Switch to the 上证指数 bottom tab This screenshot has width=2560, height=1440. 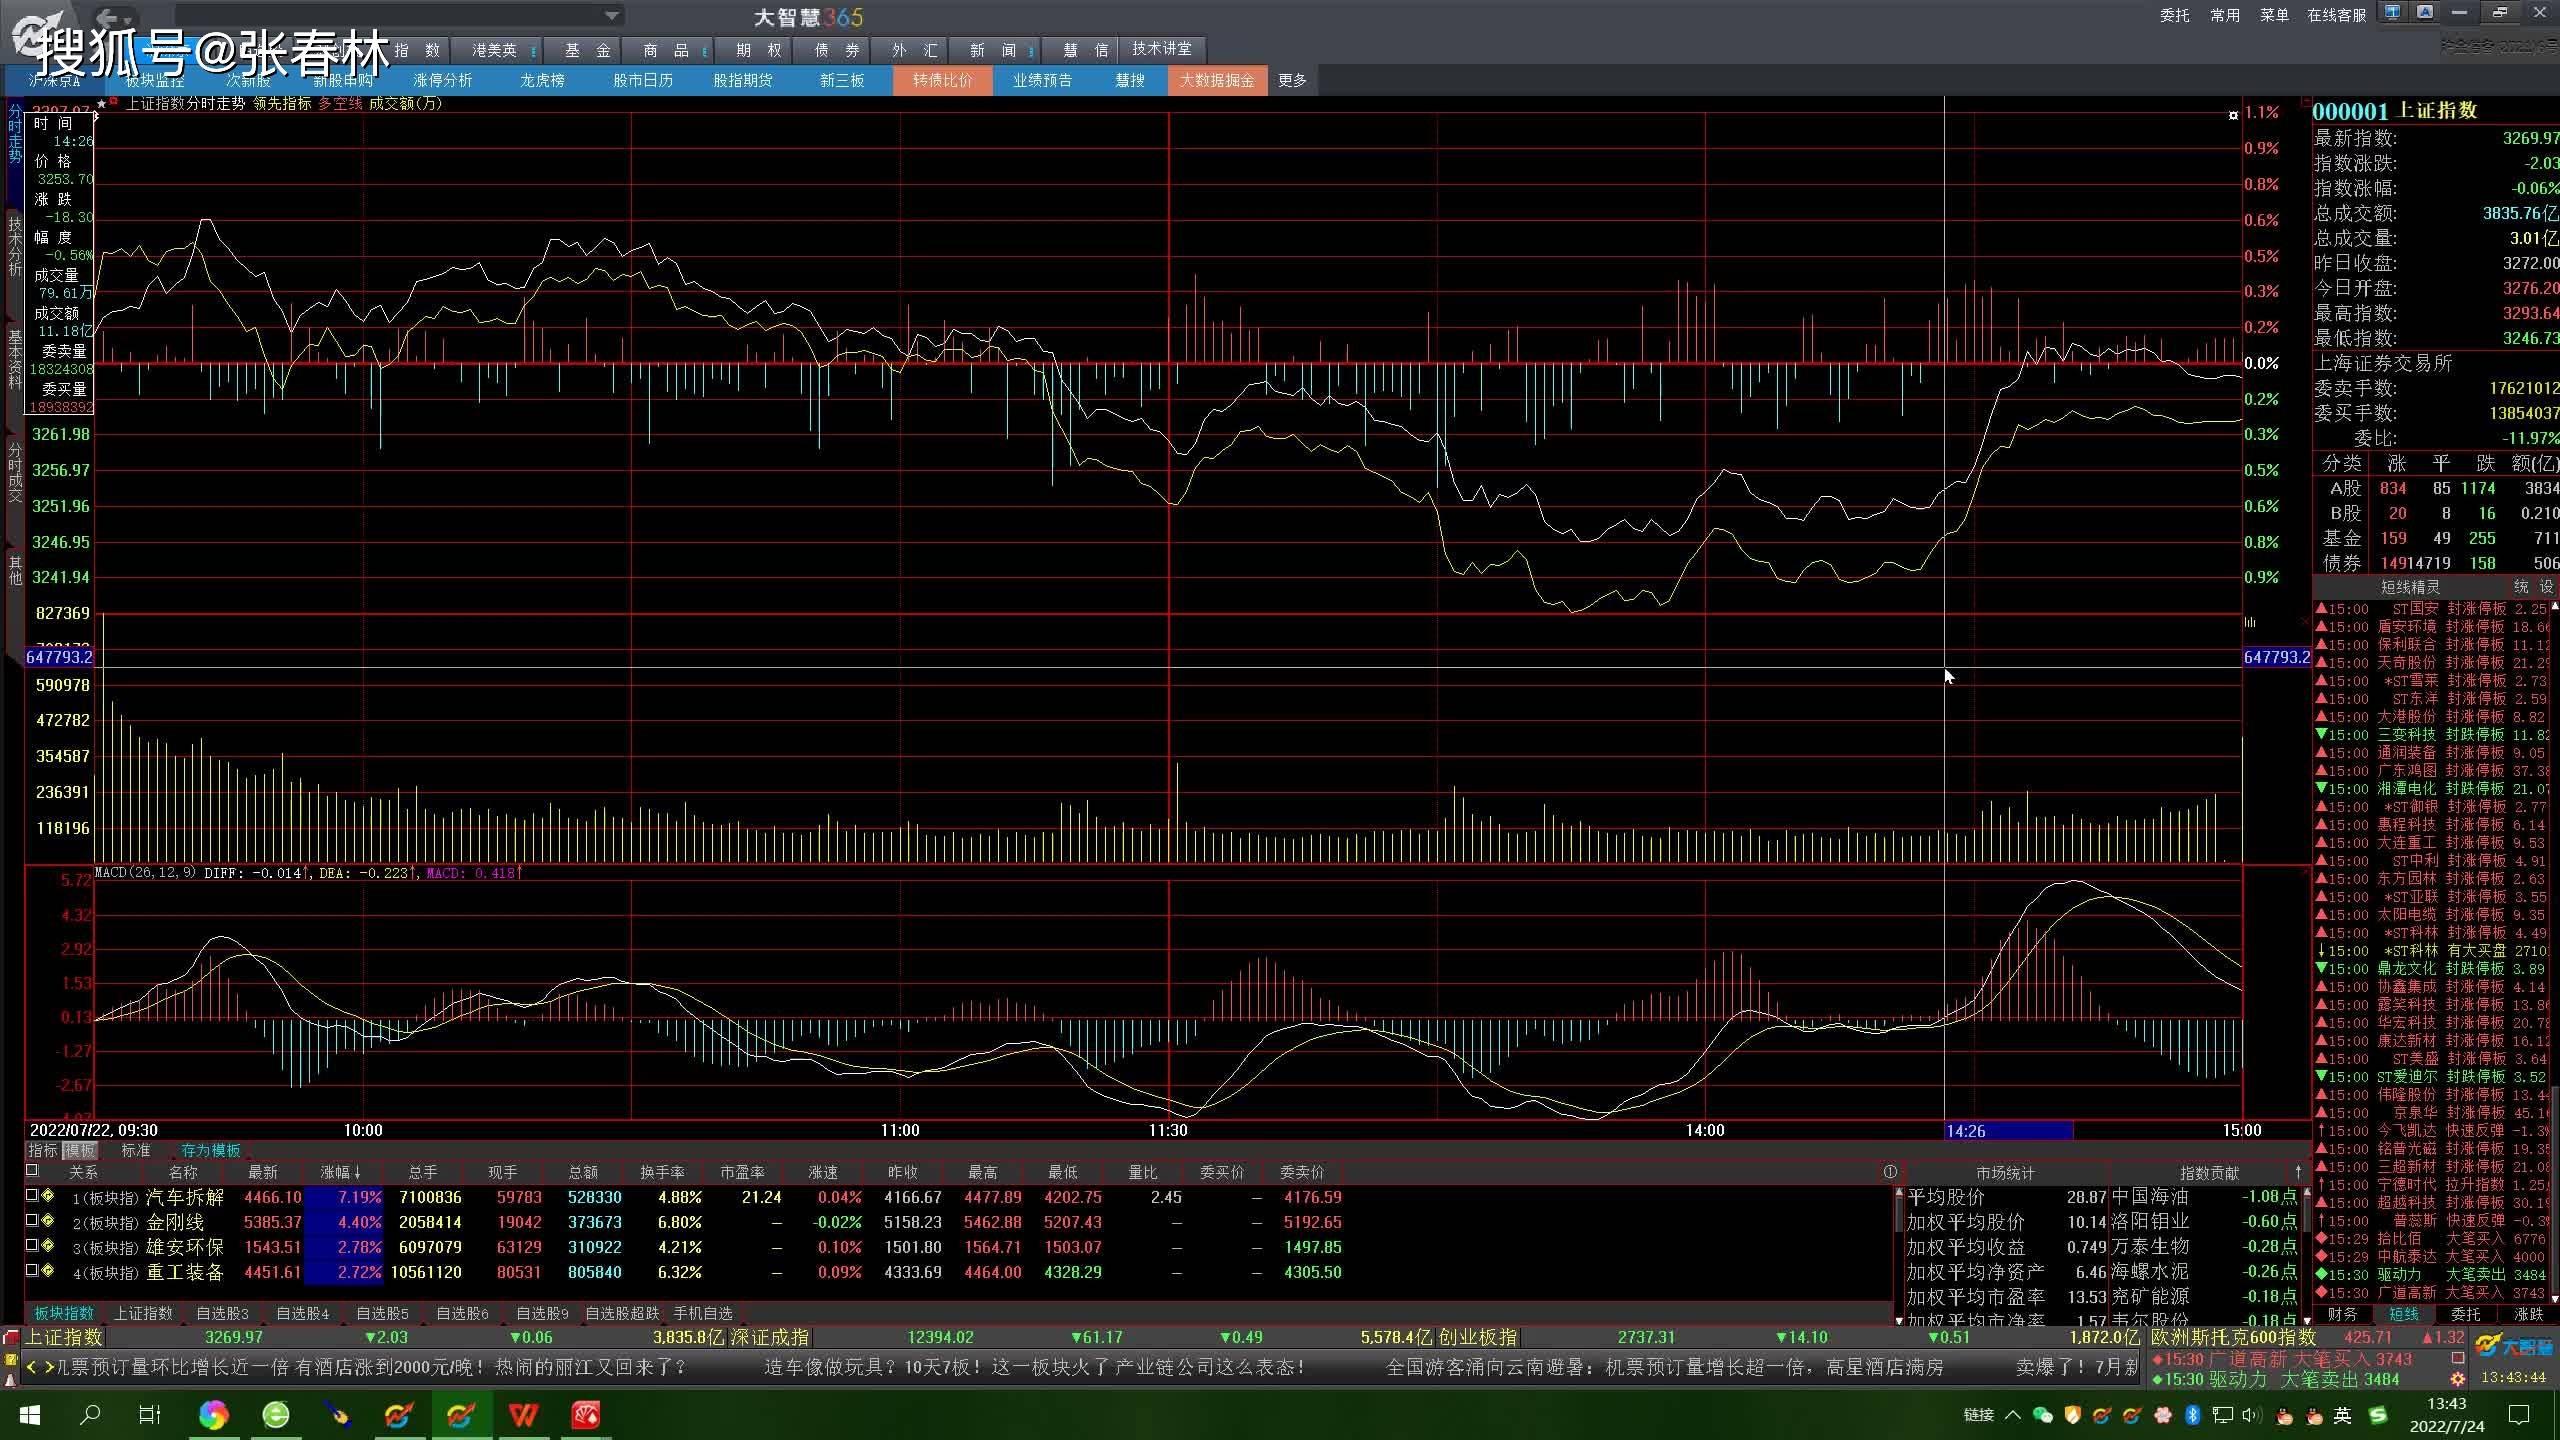[143, 1313]
